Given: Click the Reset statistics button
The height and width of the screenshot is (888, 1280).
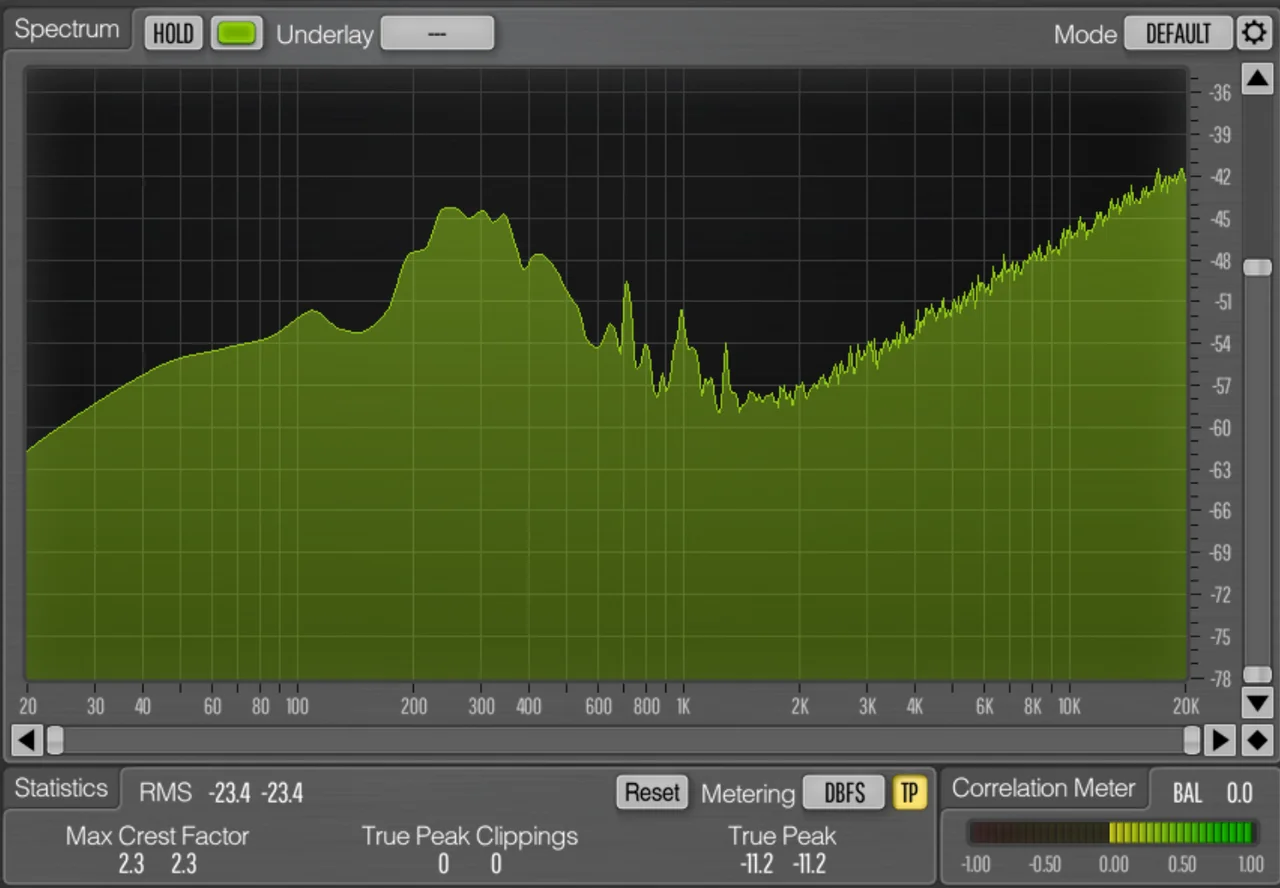Looking at the screenshot, I should point(652,792).
